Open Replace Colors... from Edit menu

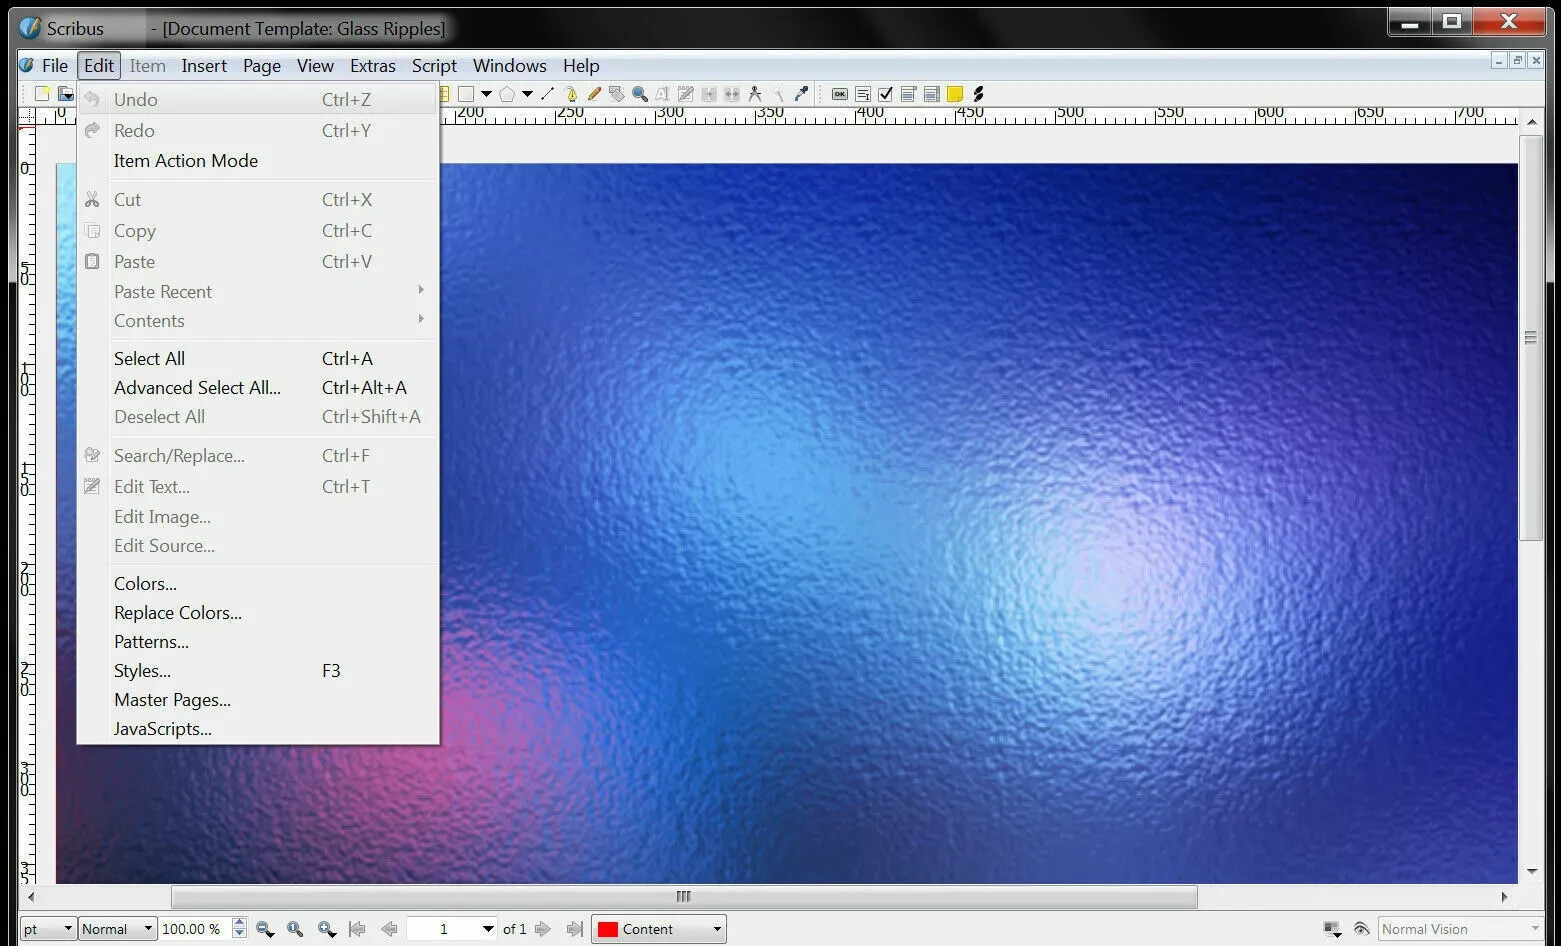pos(258,612)
